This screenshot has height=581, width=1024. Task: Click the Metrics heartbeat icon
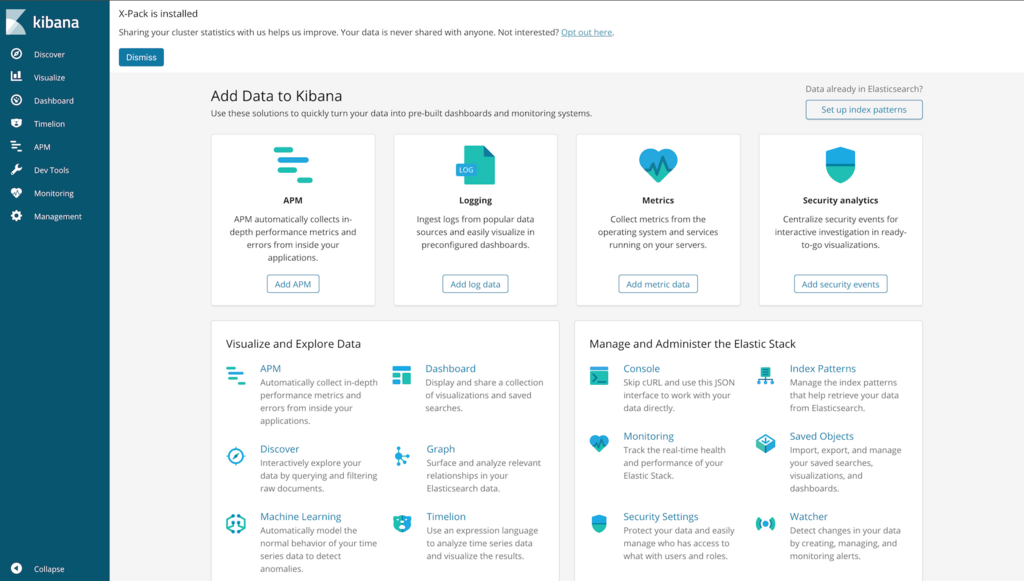[x=658, y=165]
